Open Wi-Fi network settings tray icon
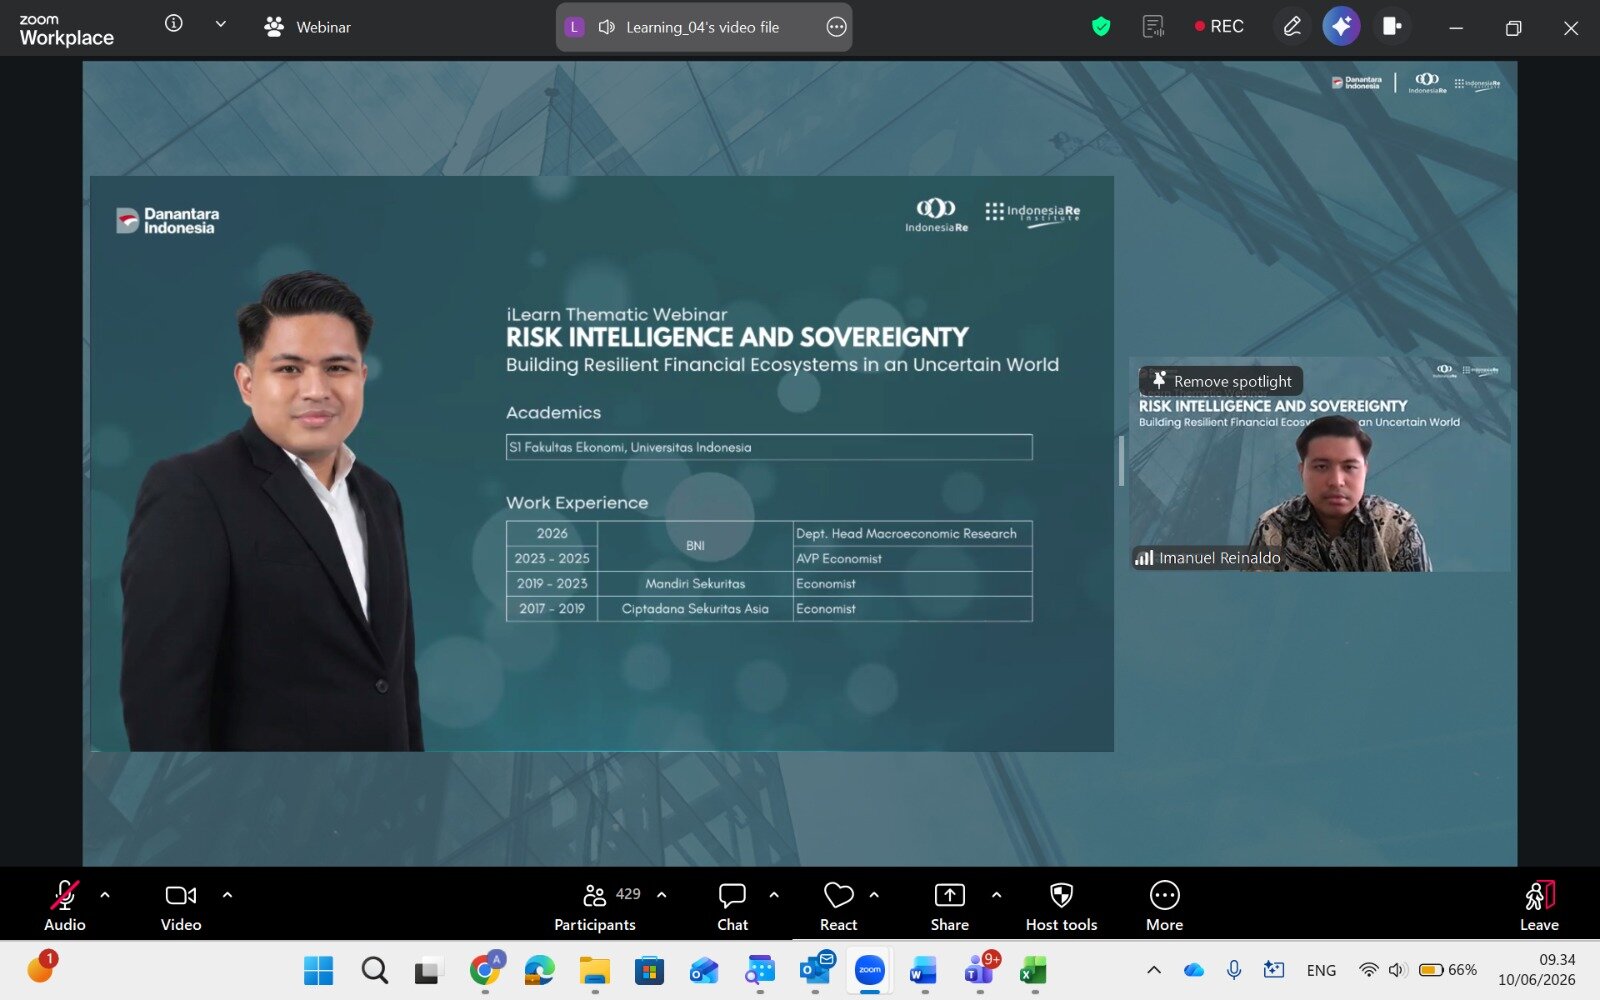Screen dimensions: 1600x1000 coord(1368,970)
